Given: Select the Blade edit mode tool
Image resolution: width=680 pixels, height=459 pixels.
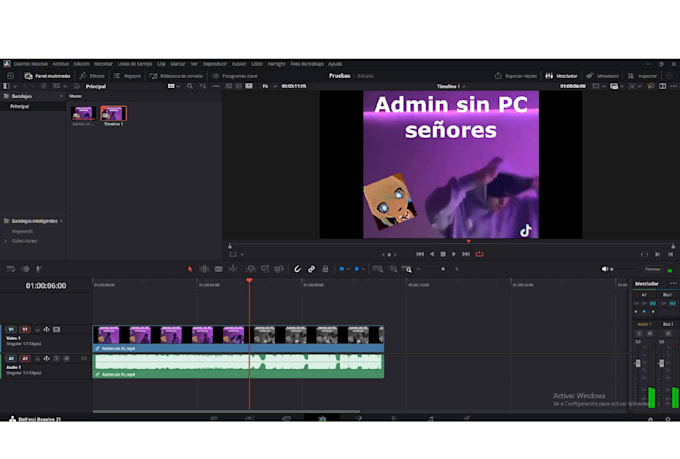Looking at the screenshot, I should (x=233, y=269).
